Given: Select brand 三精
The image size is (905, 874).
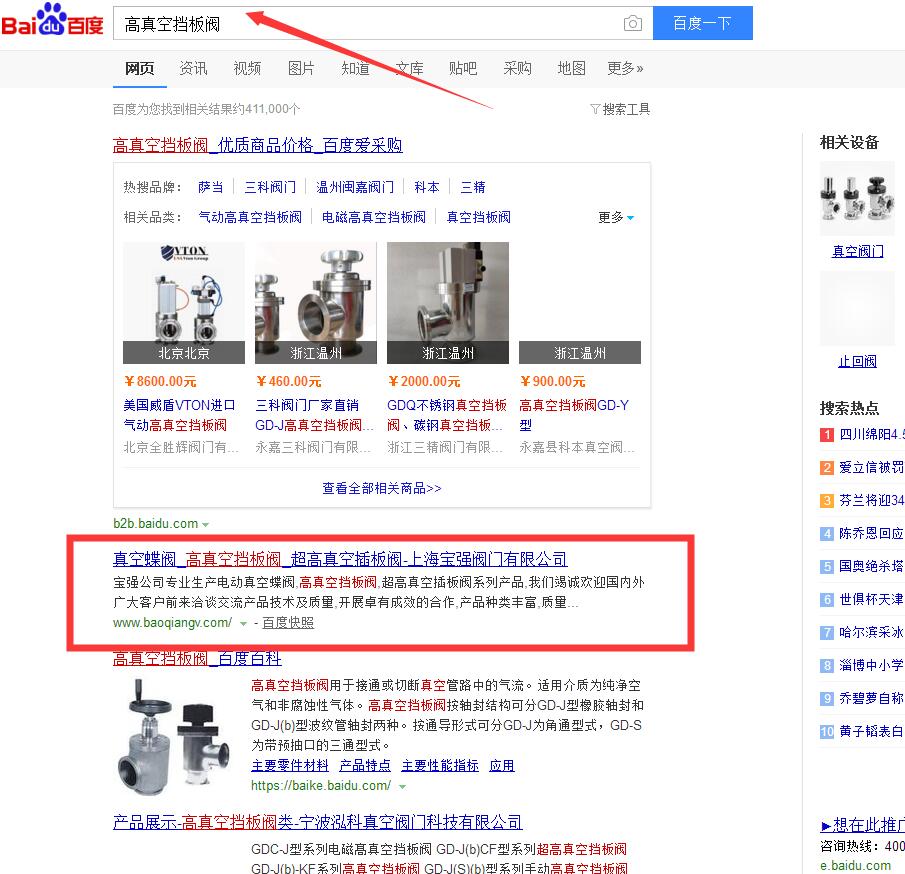Looking at the screenshot, I should click(x=473, y=187).
